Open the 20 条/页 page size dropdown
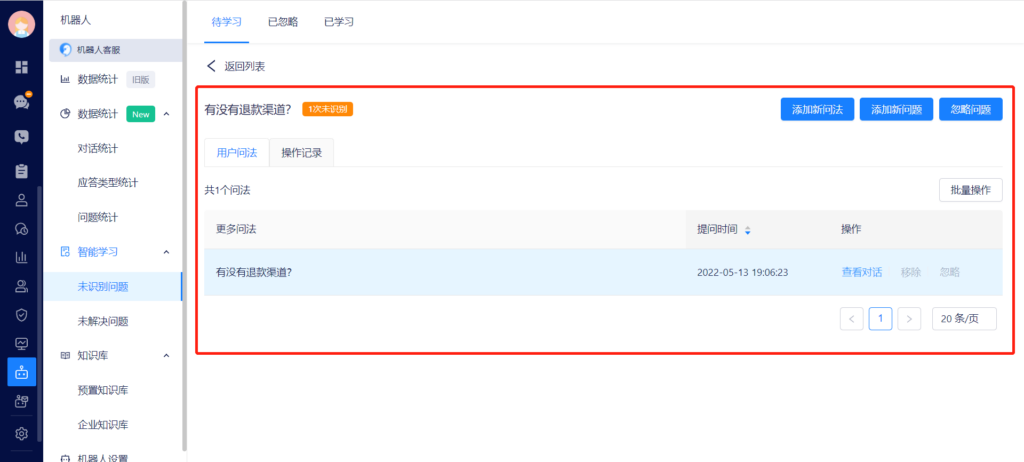 964,319
